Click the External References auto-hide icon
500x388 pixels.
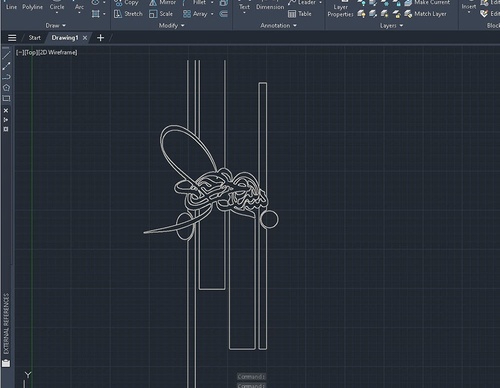6,120
